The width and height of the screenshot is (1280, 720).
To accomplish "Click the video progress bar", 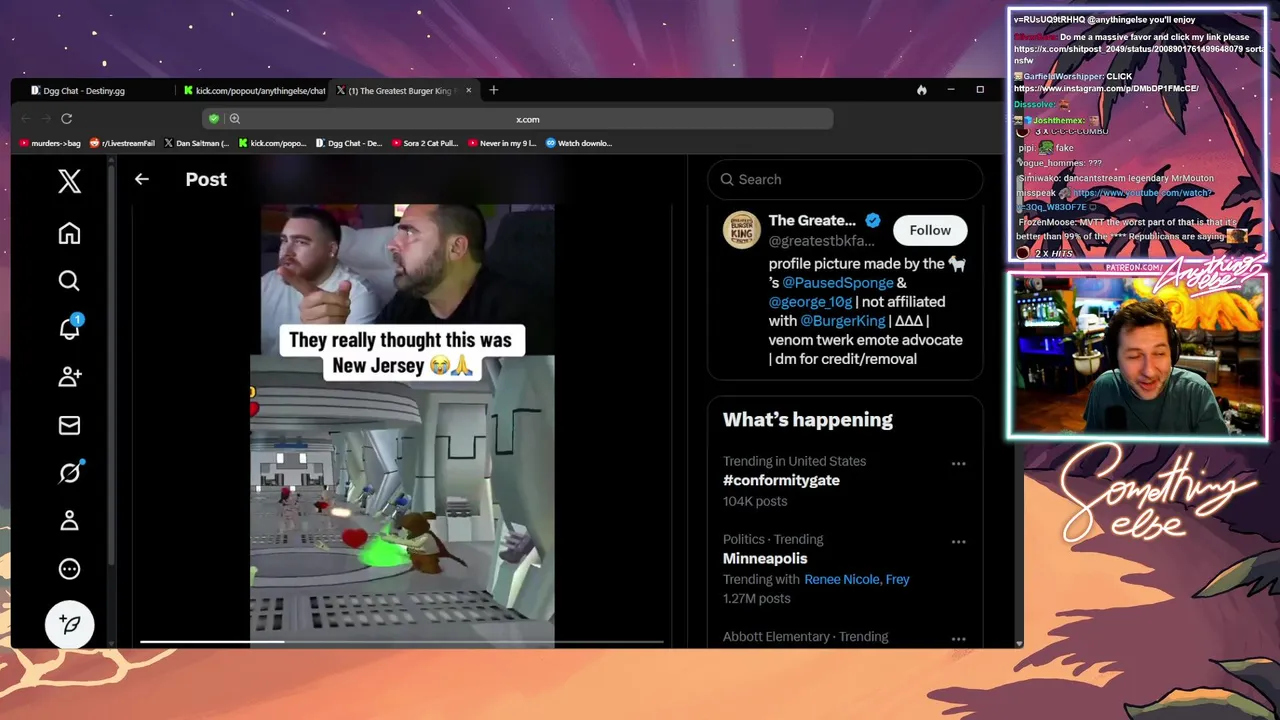I will coord(401,642).
